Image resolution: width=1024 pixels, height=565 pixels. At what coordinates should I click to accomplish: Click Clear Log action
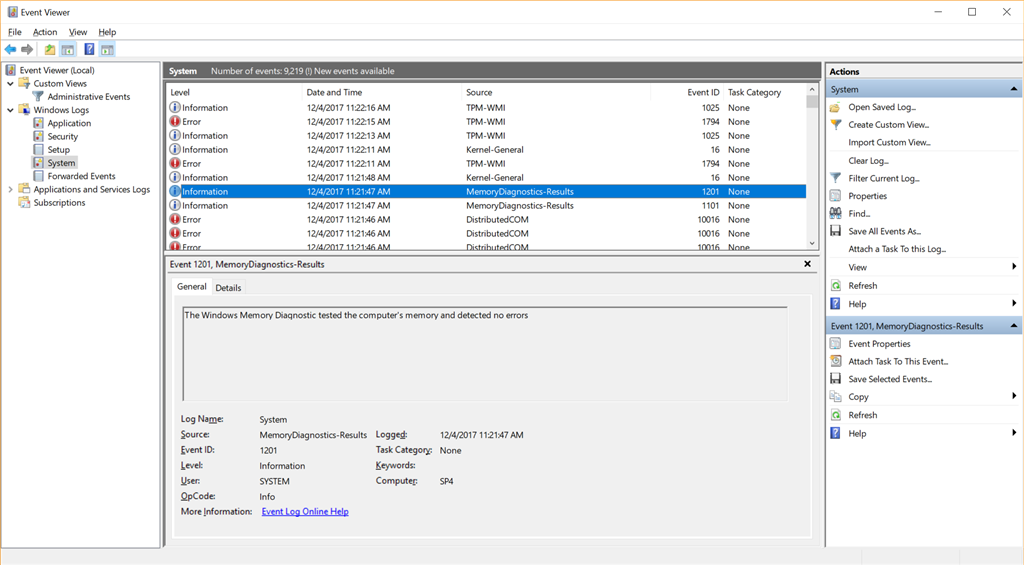868,161
